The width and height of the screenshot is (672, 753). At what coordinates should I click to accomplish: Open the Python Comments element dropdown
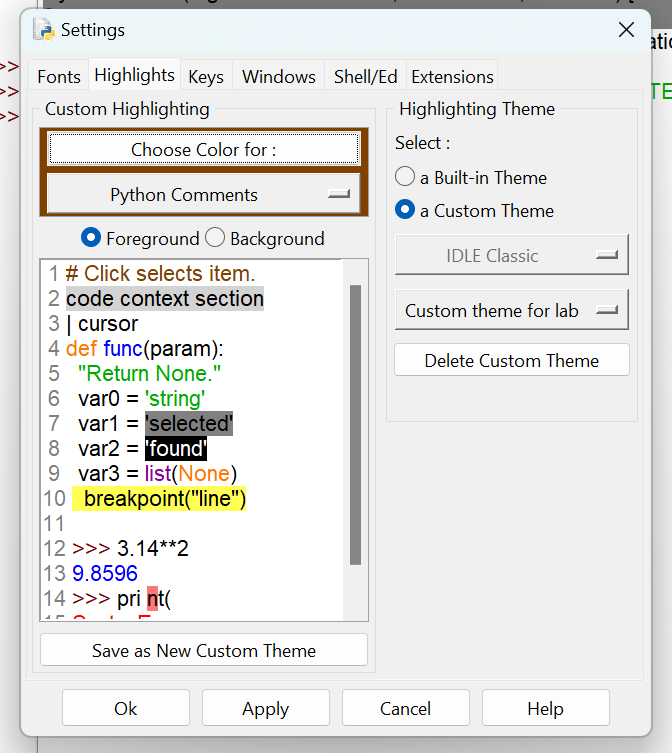tap(203, 195)
